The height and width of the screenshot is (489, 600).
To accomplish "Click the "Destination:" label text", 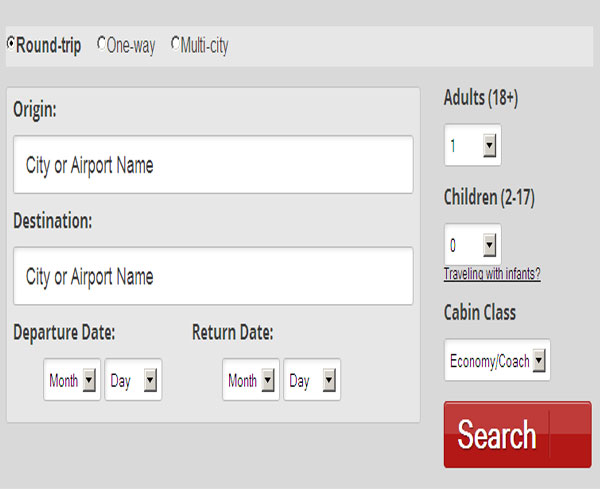I will (53, 221).
